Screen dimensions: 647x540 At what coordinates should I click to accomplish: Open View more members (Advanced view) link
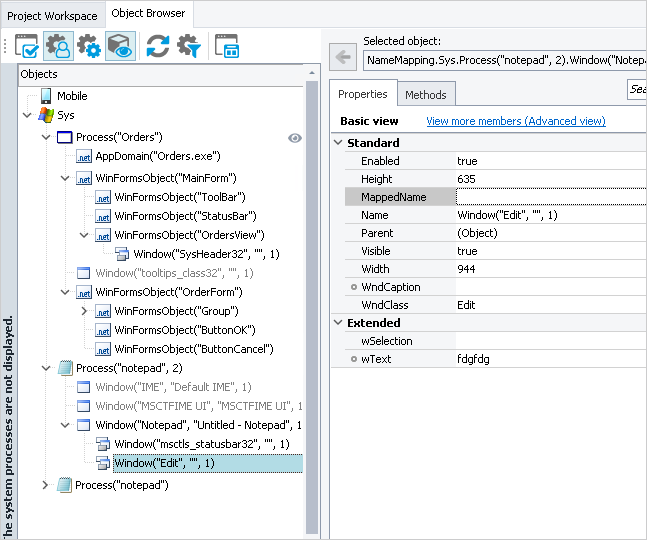(515, 121)
